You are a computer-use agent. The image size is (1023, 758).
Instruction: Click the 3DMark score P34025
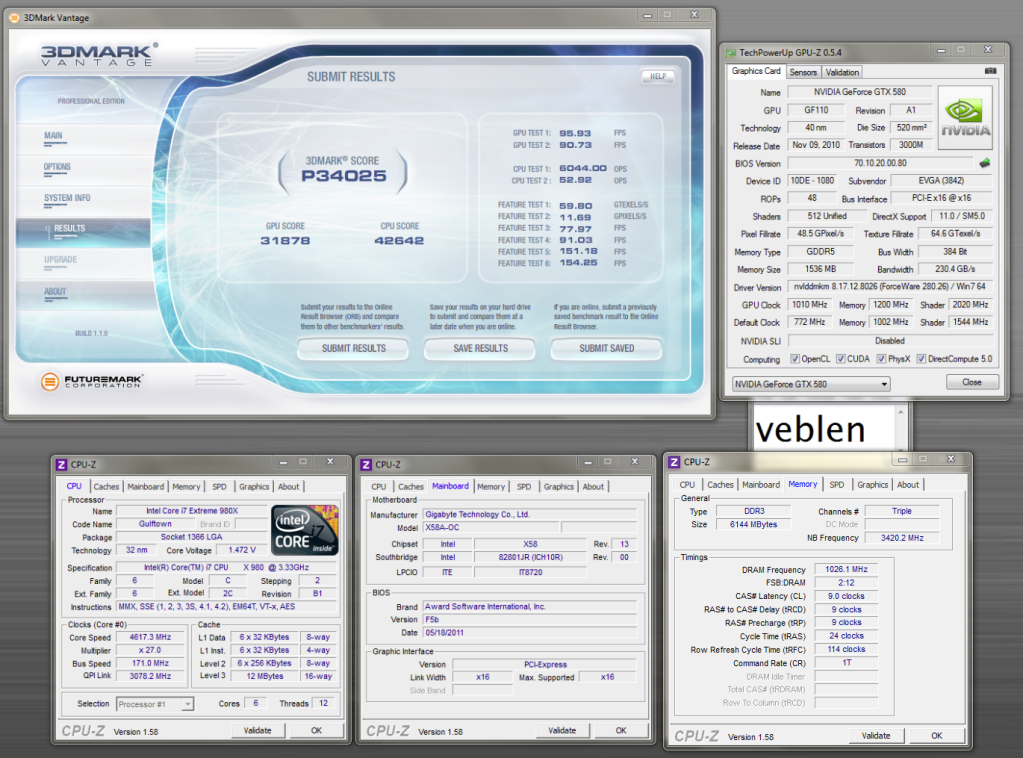[x=344, y=175]
